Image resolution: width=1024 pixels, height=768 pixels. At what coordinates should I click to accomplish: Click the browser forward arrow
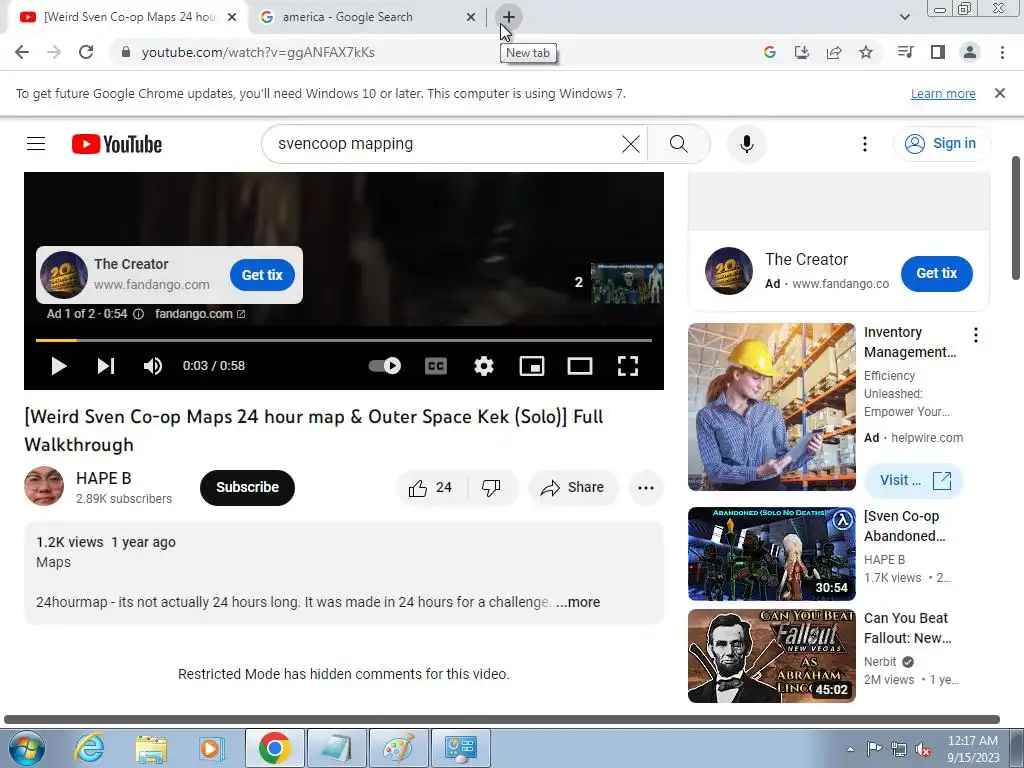point(54,52)
